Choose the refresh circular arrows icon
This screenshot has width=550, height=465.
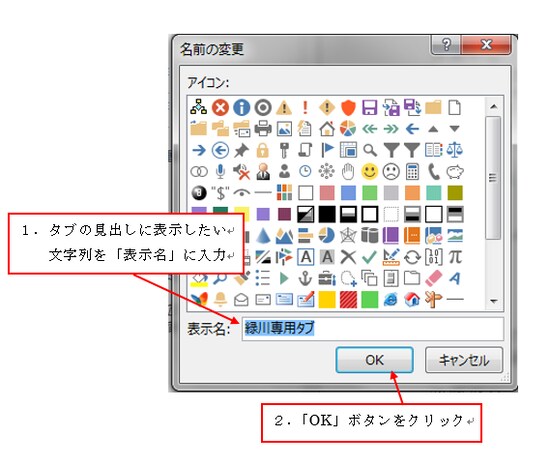tap(412, 257)
